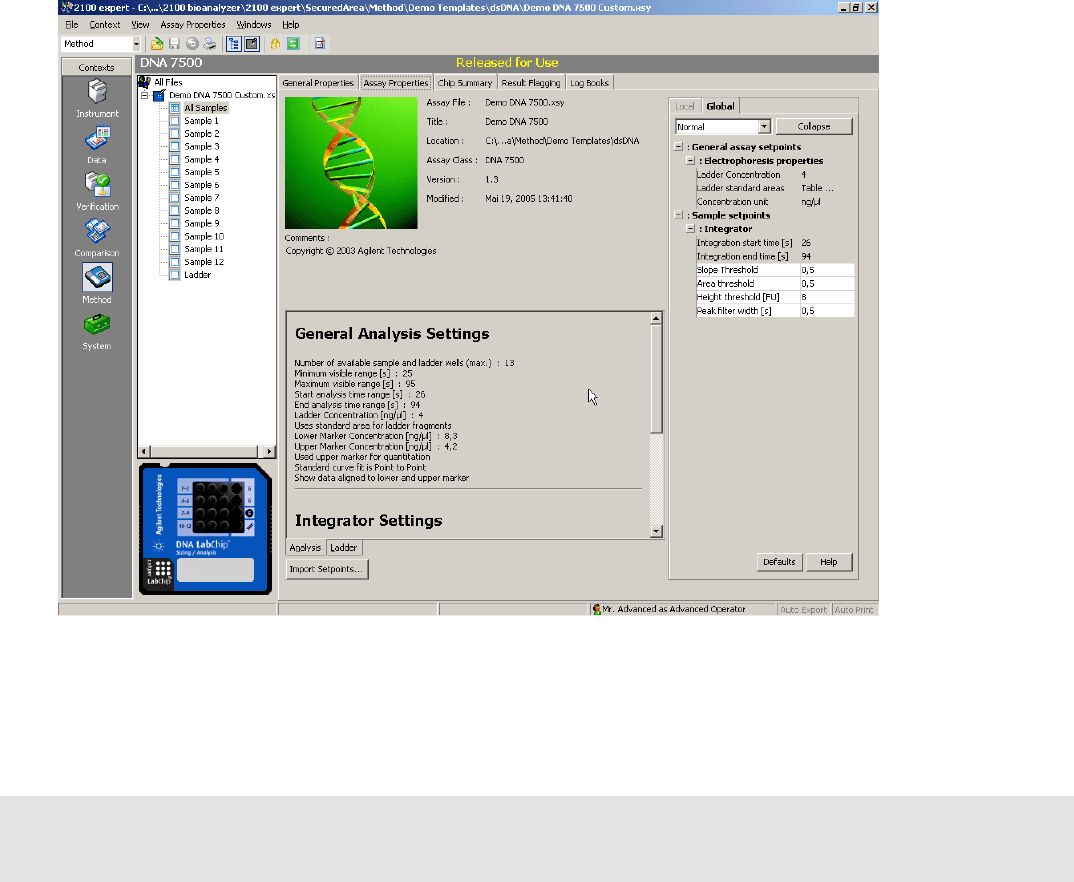Screen dimensions: 1074x882
Task: Click the All Files tree icon
Action: point(144,82)
